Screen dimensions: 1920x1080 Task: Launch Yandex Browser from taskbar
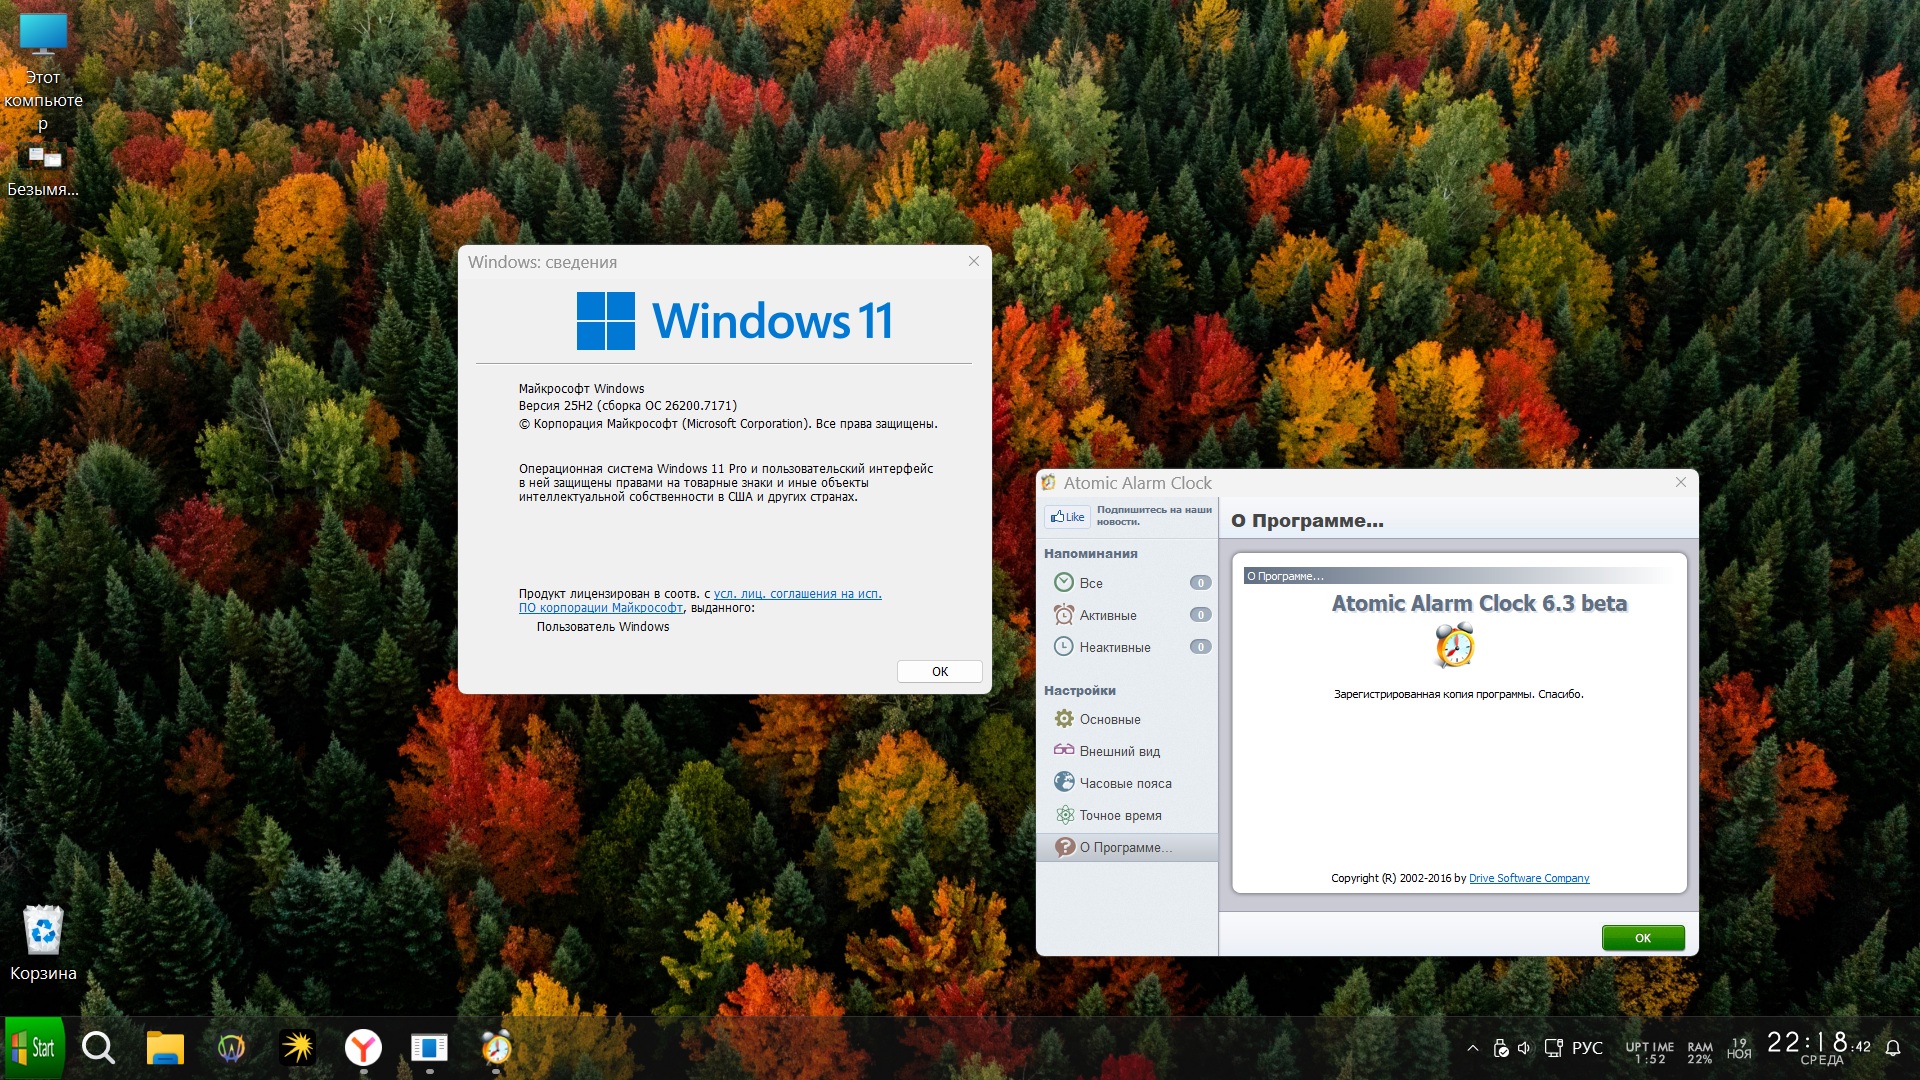(363, 1048)
